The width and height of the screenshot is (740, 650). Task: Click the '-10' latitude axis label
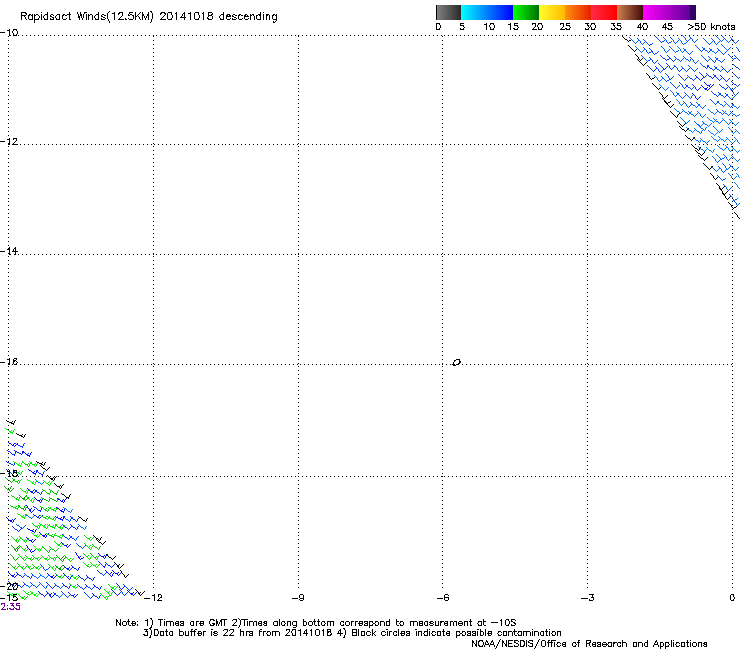tap(9, 33)
